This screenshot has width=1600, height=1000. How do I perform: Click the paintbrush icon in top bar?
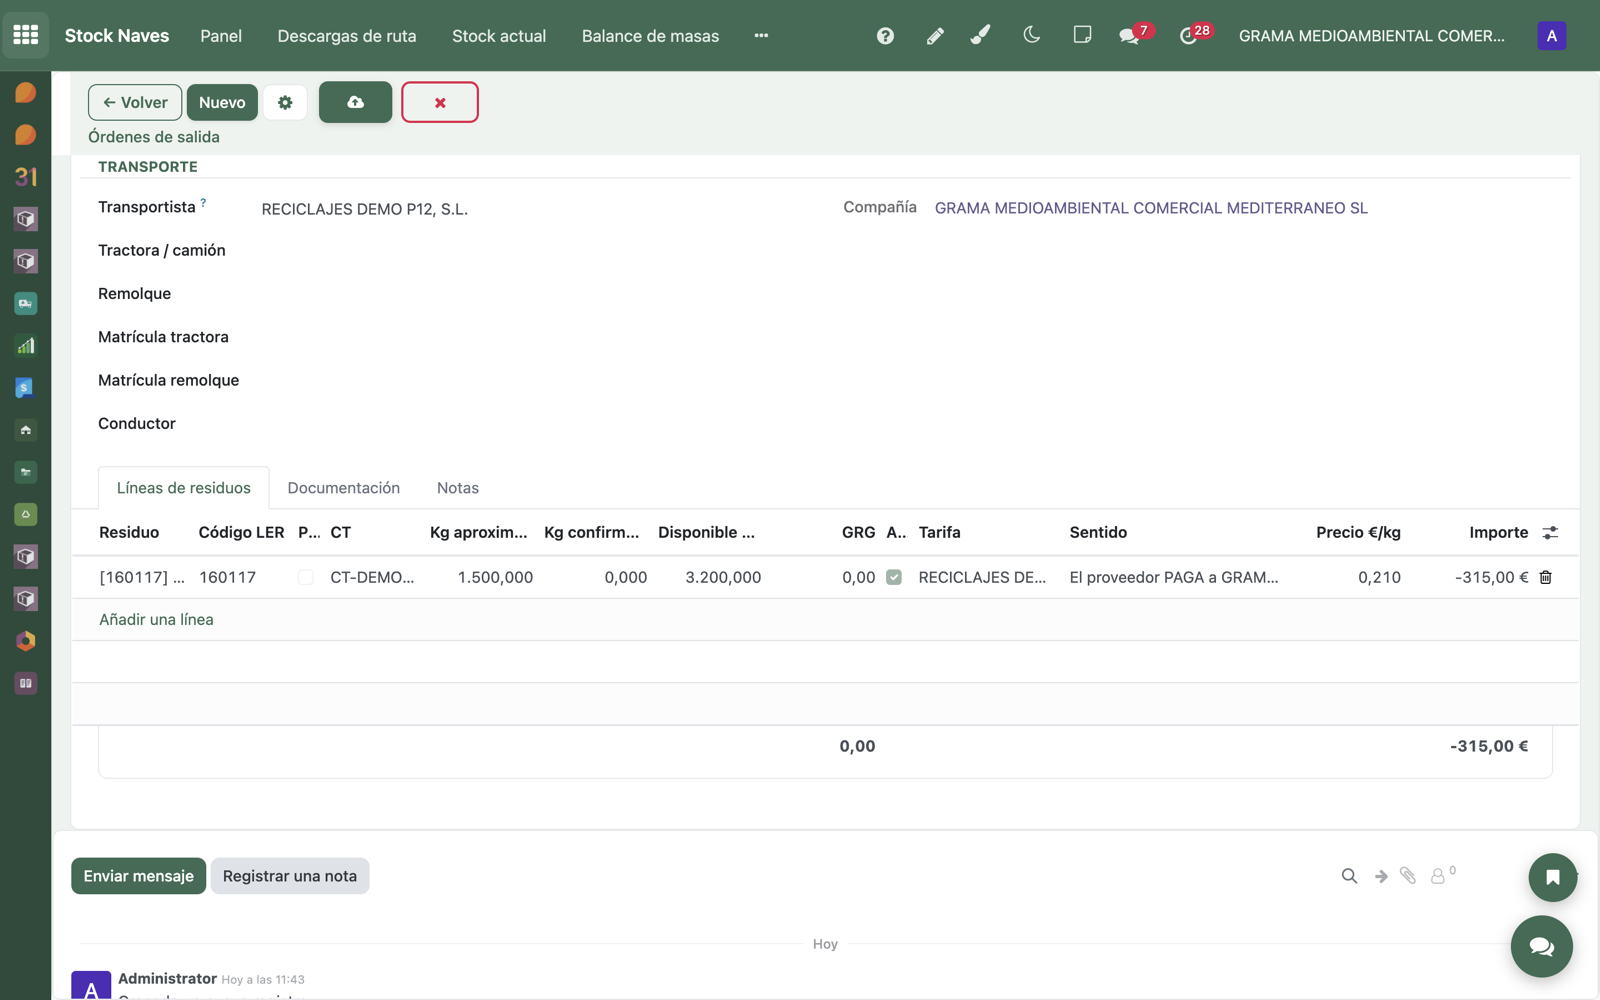tap(981, 35)
